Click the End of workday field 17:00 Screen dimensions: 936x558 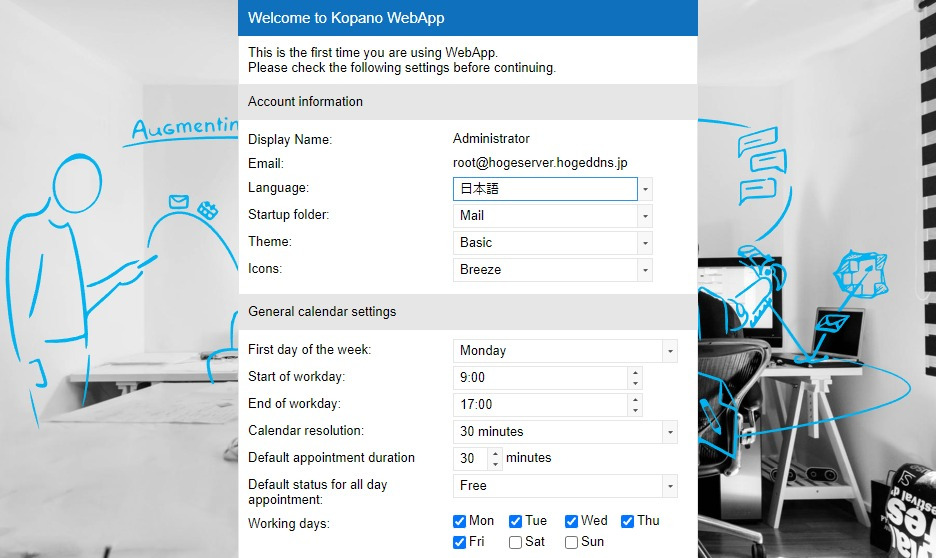pyautogui.click(x=540, y=405)
